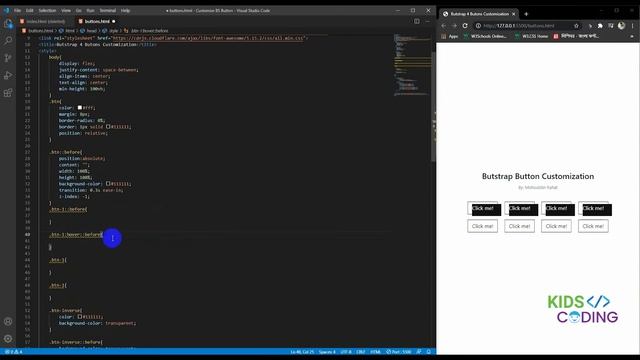Open the Manage gear in the activity bar

8,339
